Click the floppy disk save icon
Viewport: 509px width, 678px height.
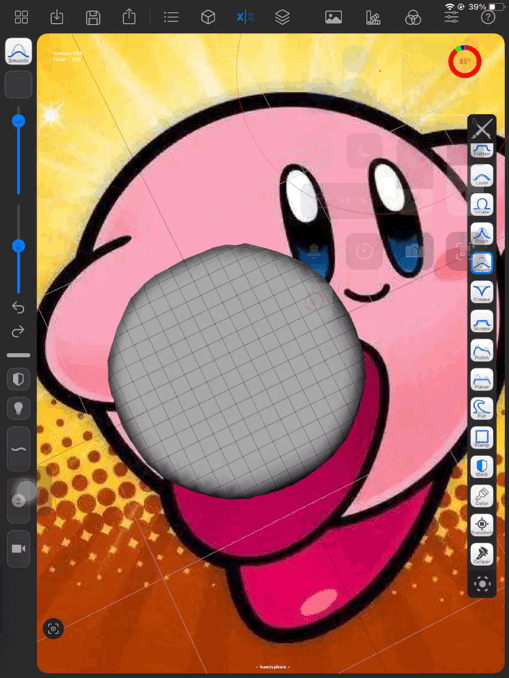[x=93, y=18]
